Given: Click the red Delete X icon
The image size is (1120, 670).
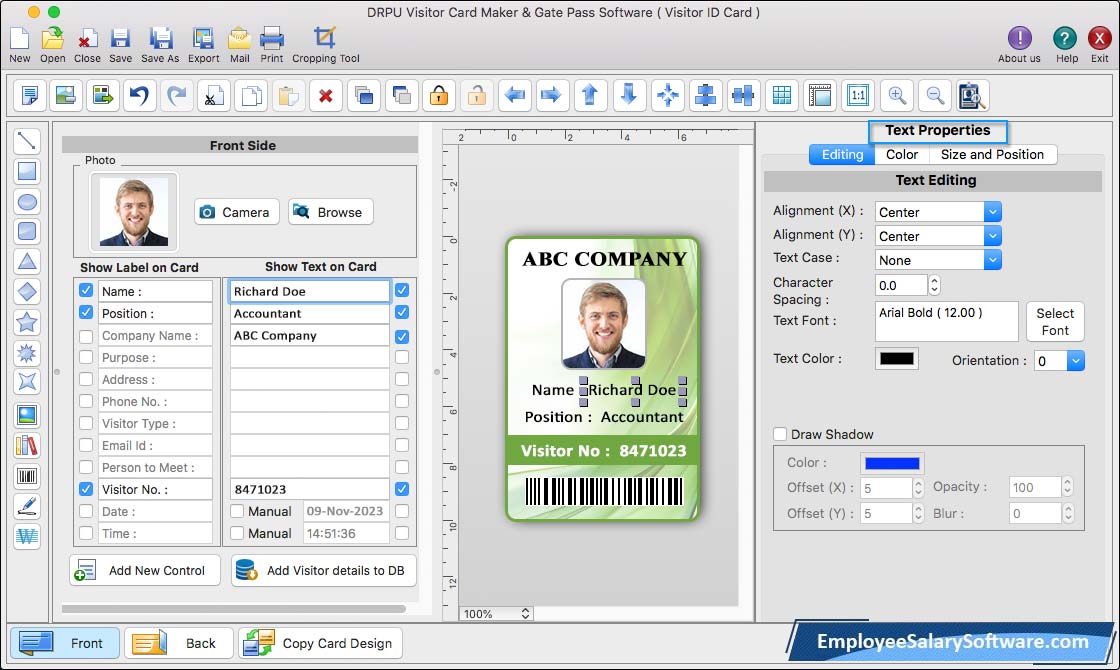Looking at the screenshot, I should point(326,95).
